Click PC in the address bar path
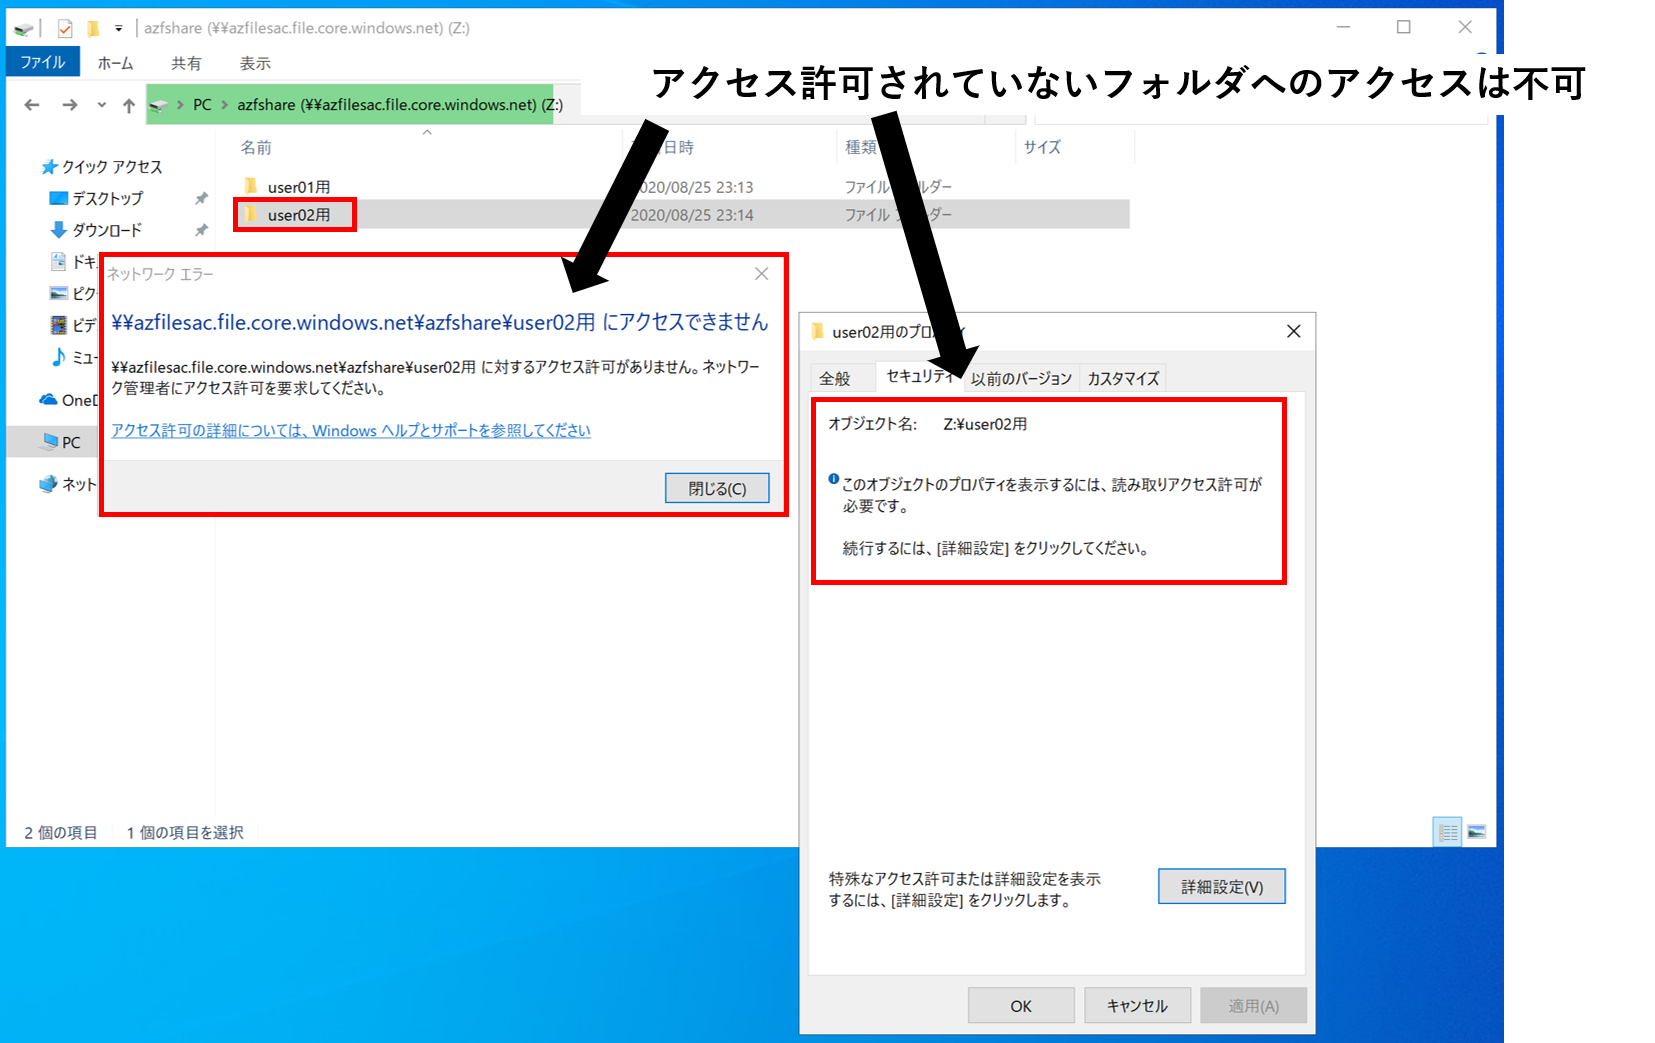Screen dimensions: 1655x1043 pyautogui.click(x=202, y=105)
